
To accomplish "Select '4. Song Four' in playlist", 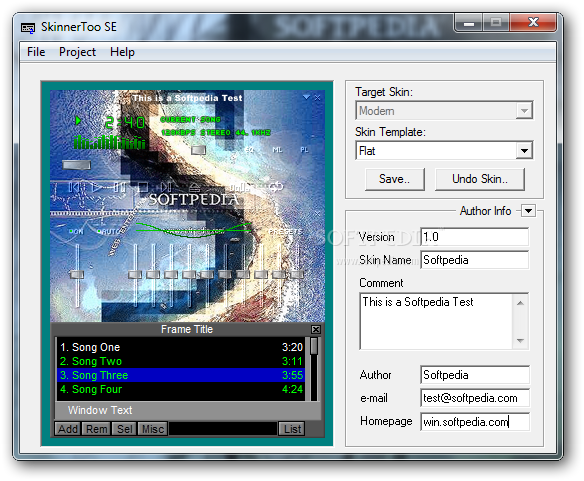I will pyautogui.click(x=181, y=389).
